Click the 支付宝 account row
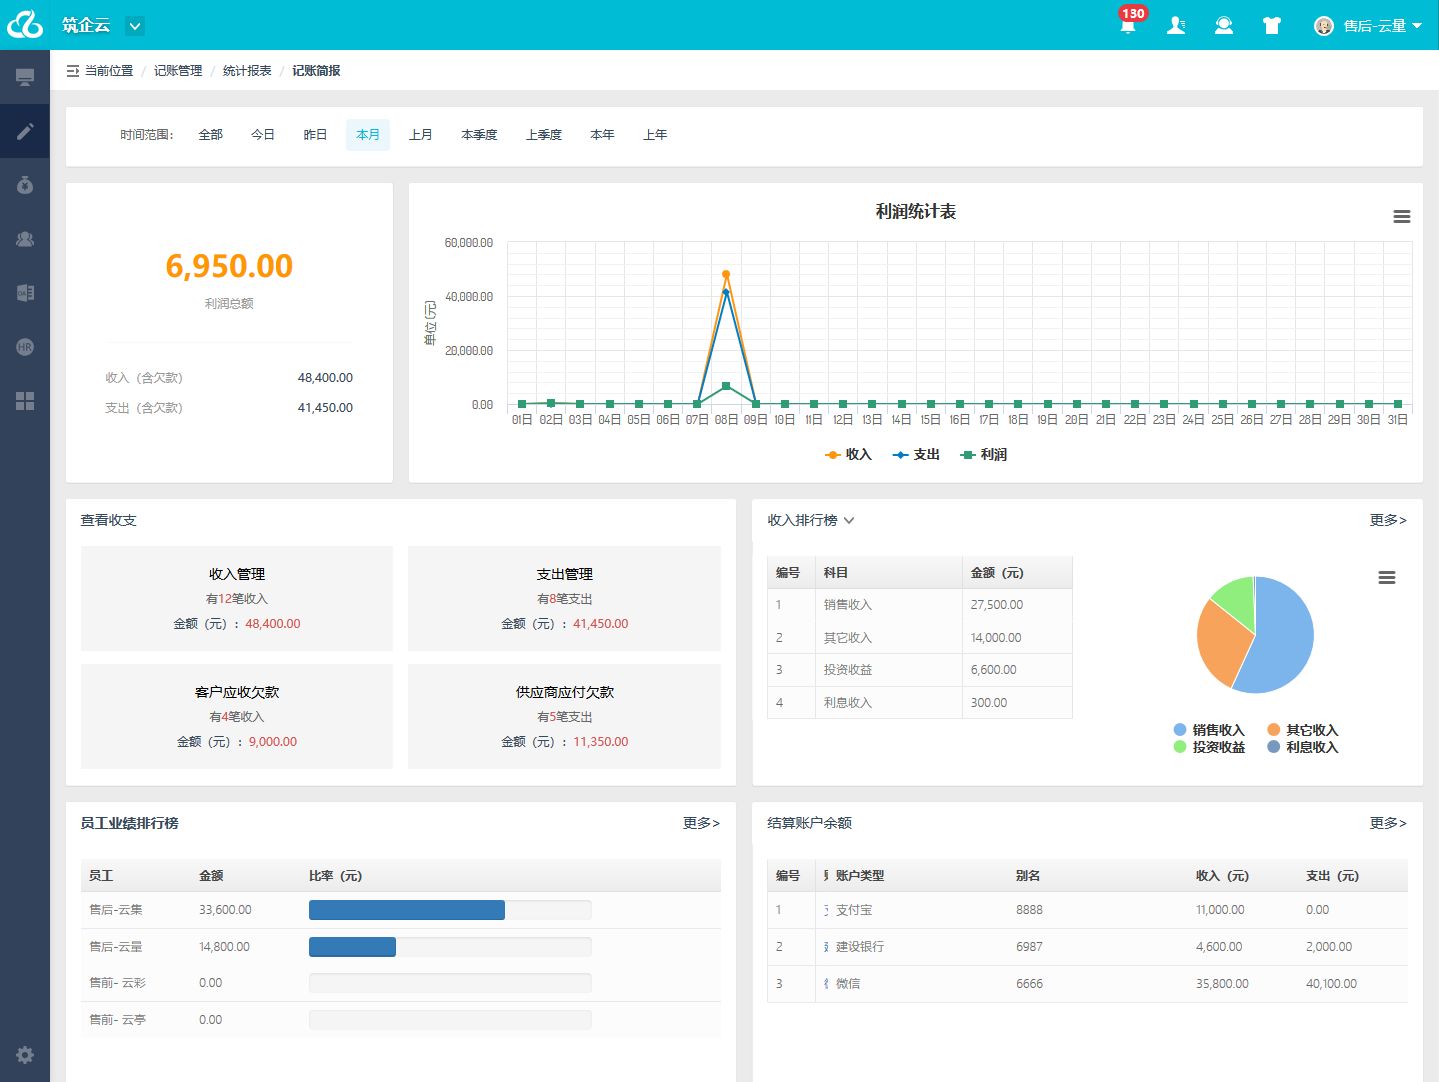This screenshot has height=1082, width=1439. [x=1087, y=910]
